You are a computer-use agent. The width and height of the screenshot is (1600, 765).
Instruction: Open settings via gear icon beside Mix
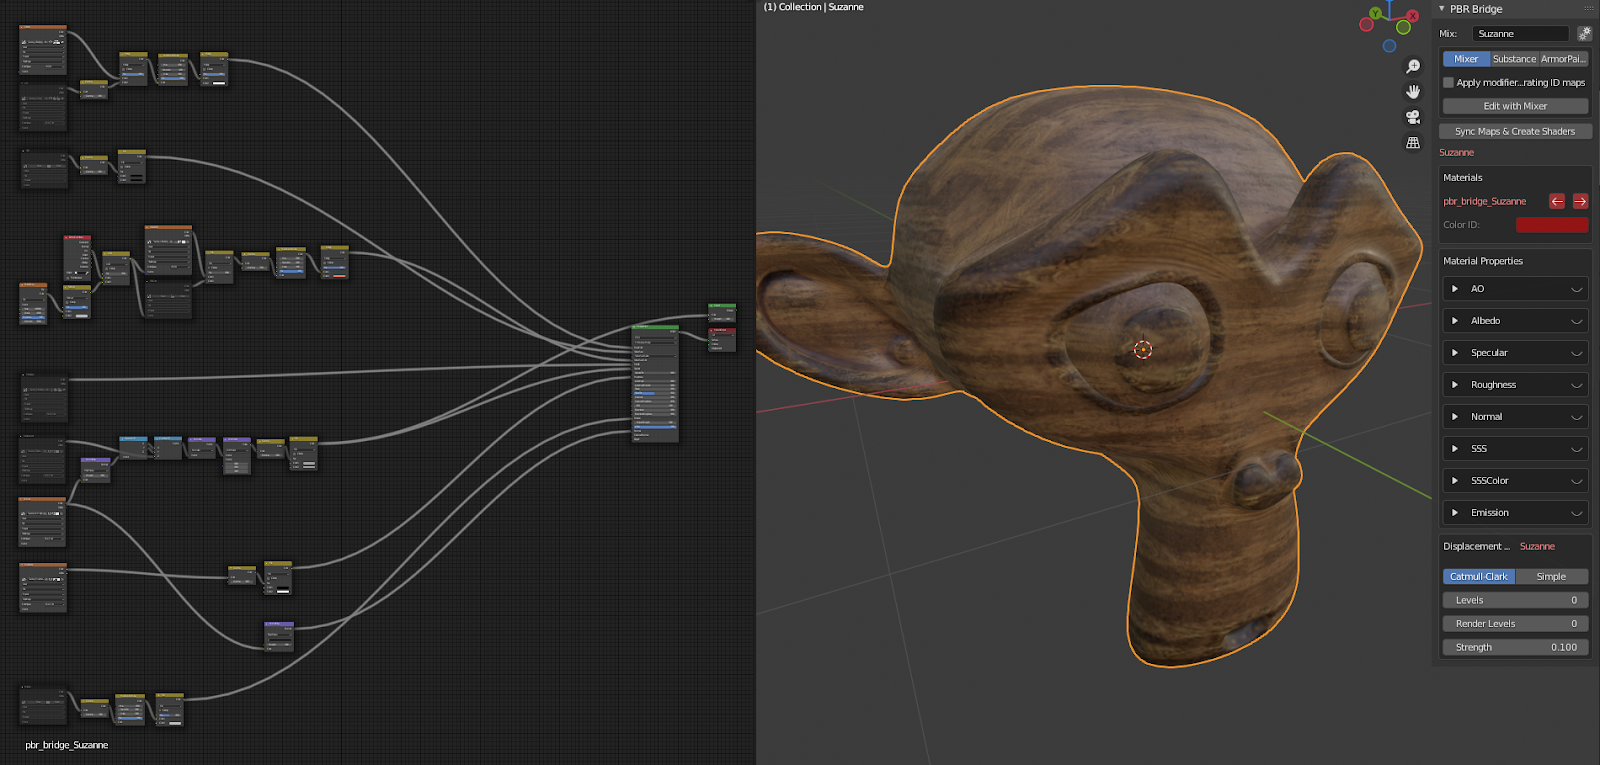pyautogui.click(x=1584, y=34)
